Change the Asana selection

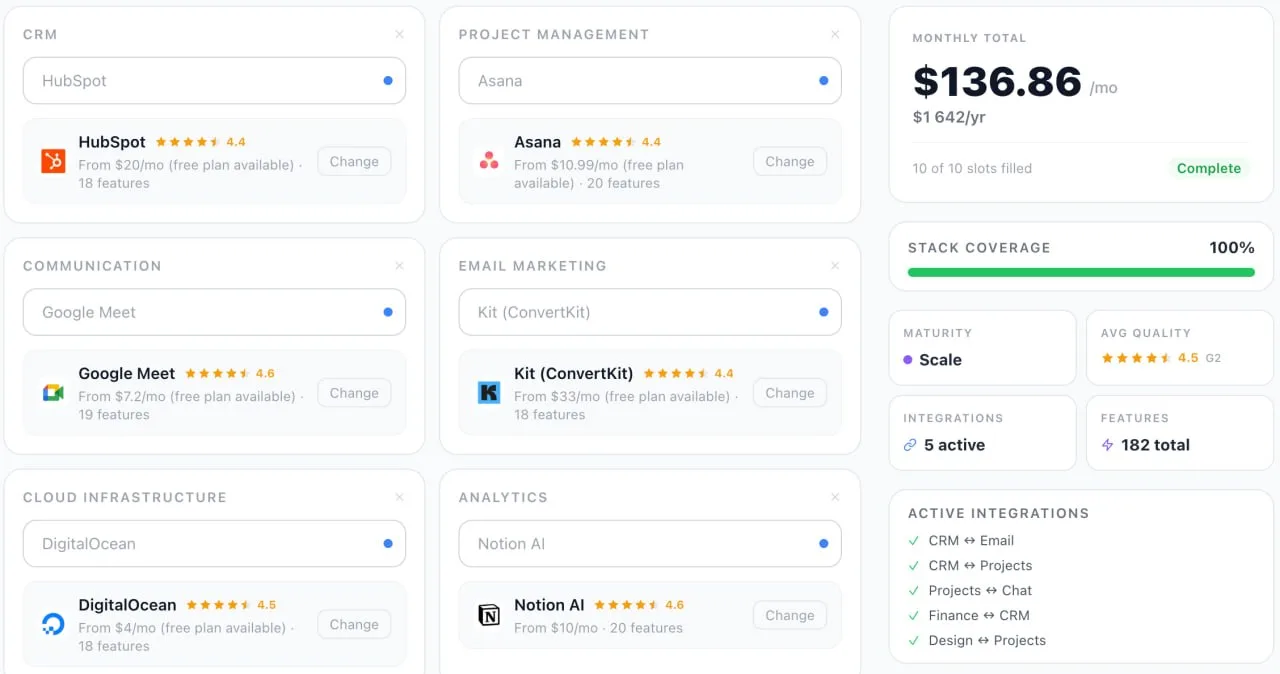(790, 161)
